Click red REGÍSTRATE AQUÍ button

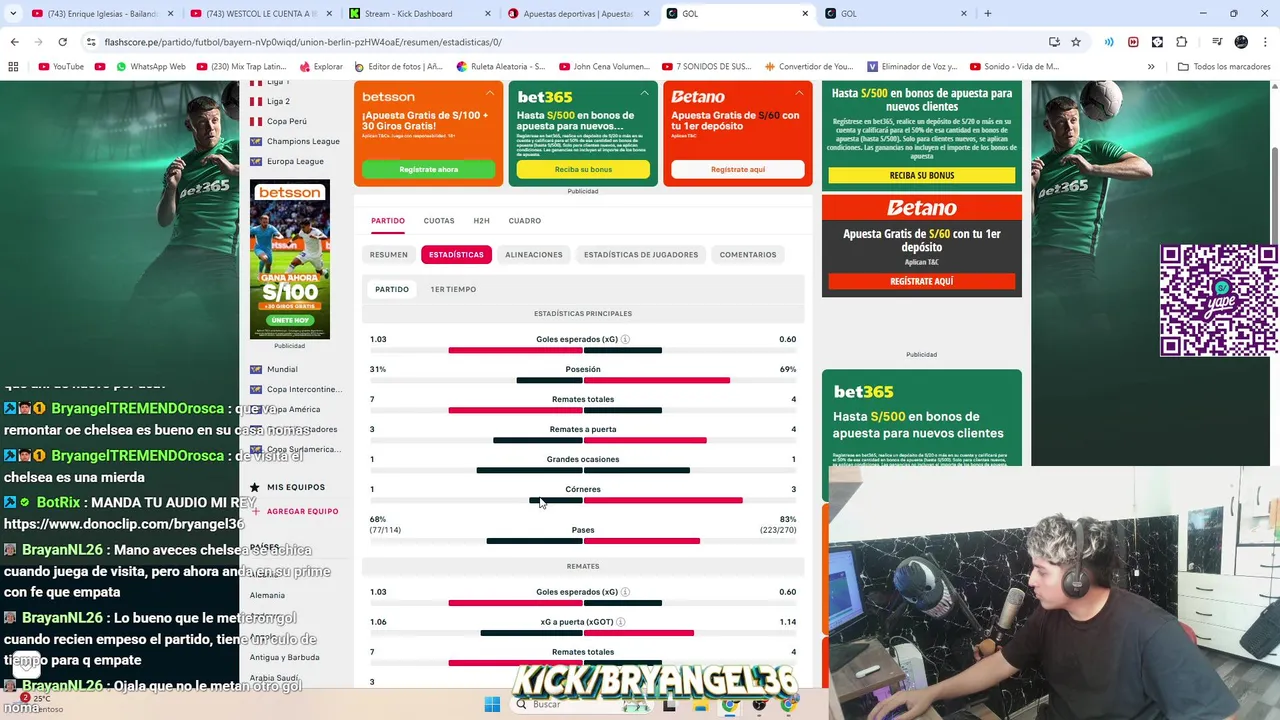tap(922, 282)
